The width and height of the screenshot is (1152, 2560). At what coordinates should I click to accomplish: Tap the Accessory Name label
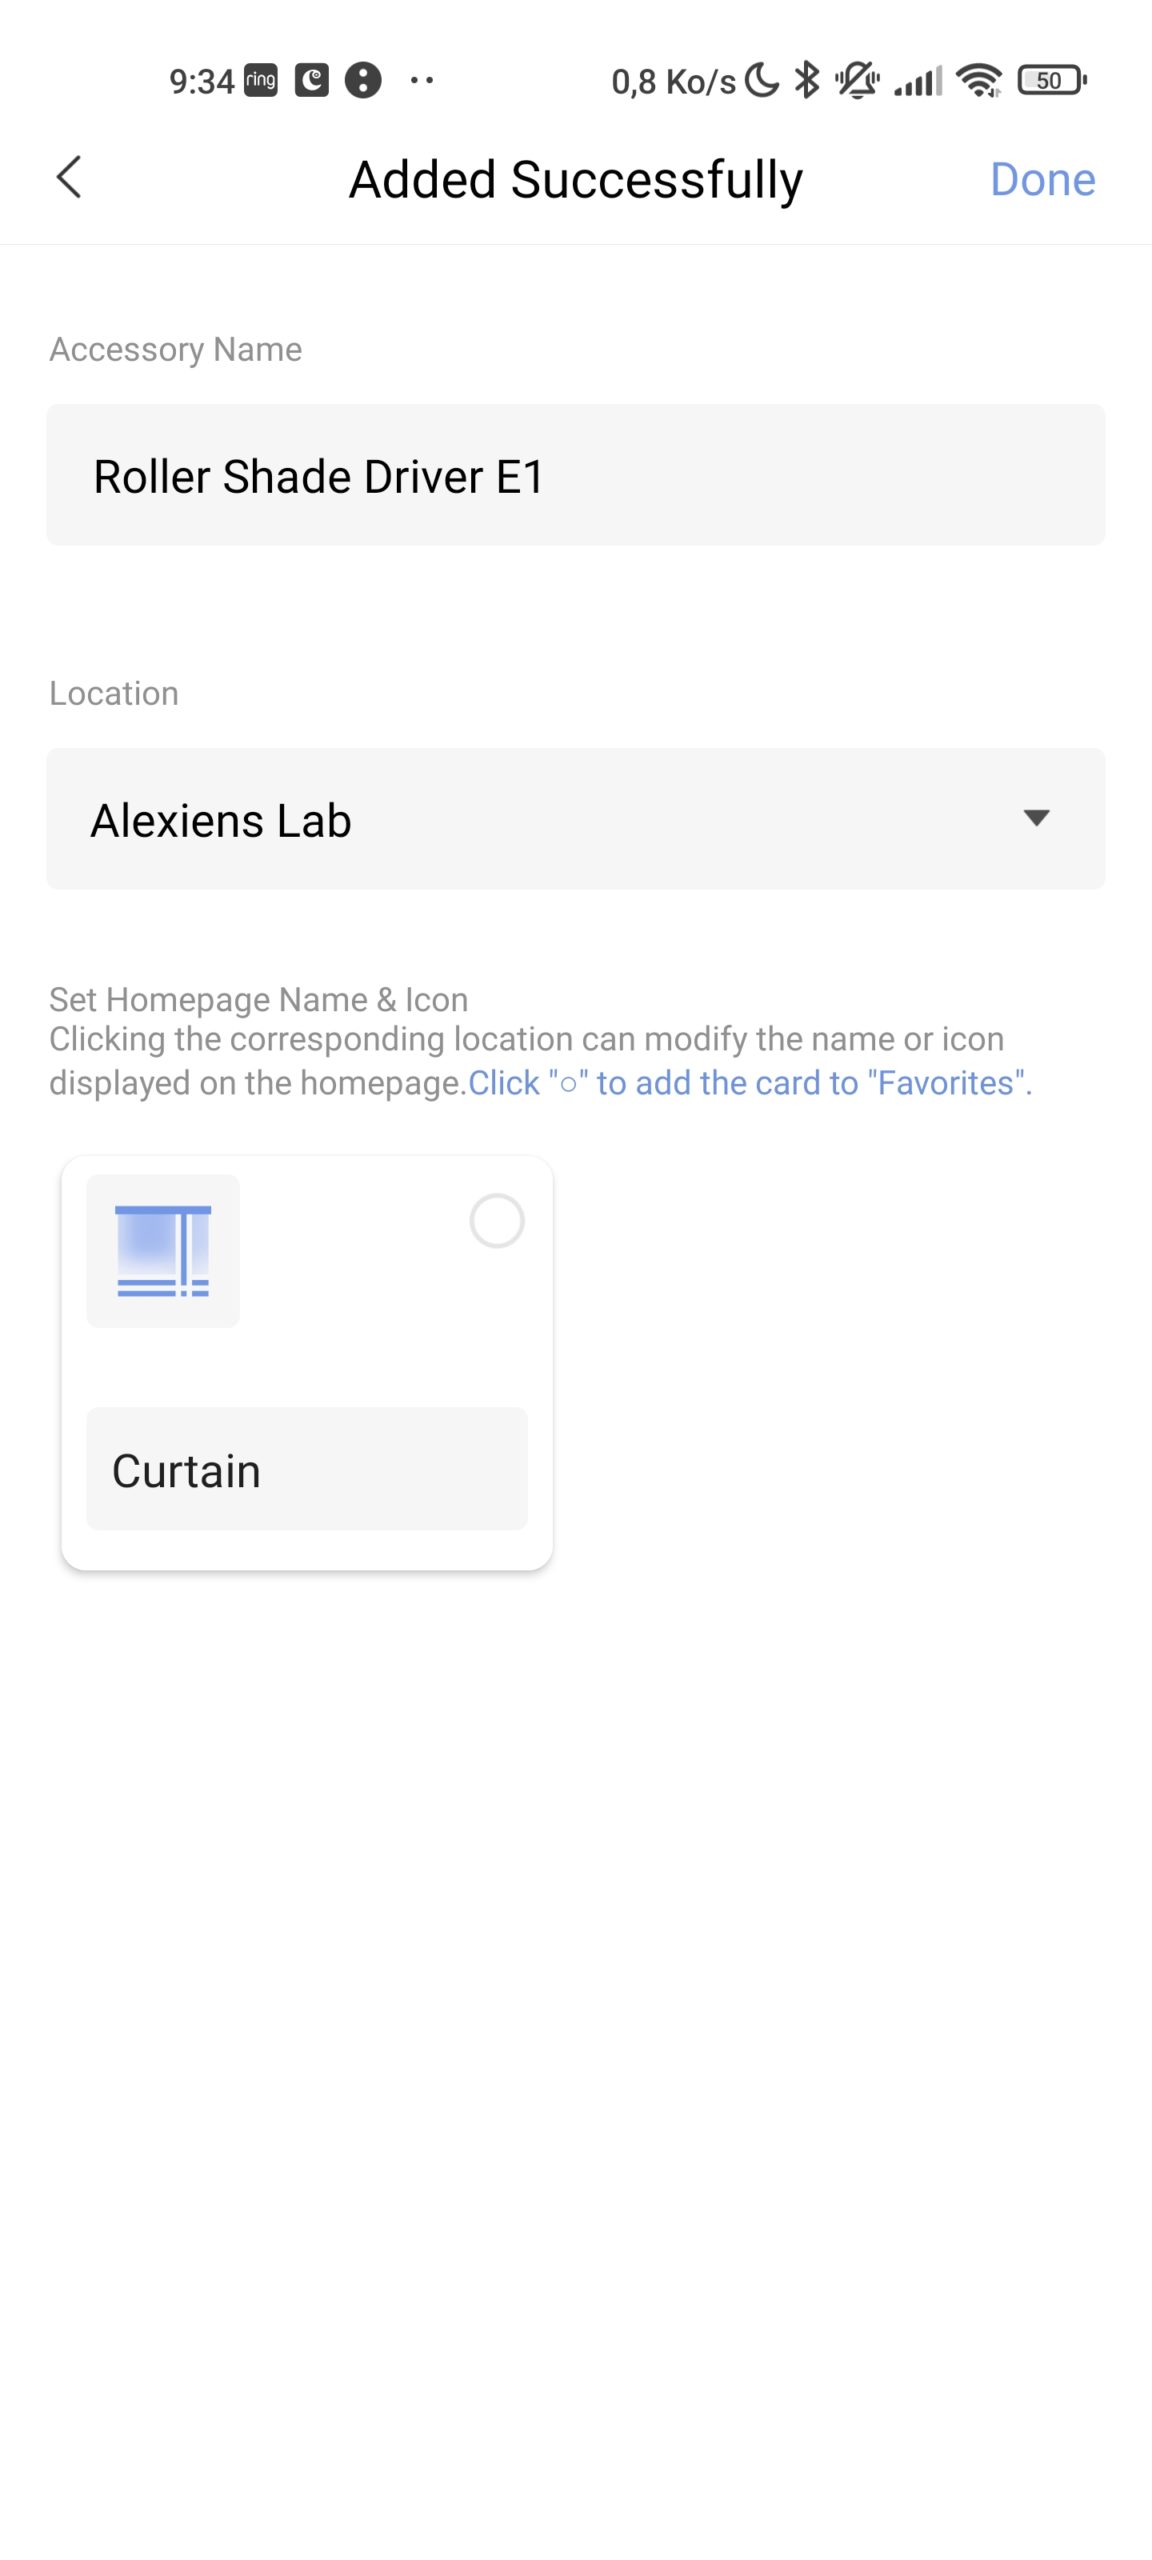pos(176,349)
